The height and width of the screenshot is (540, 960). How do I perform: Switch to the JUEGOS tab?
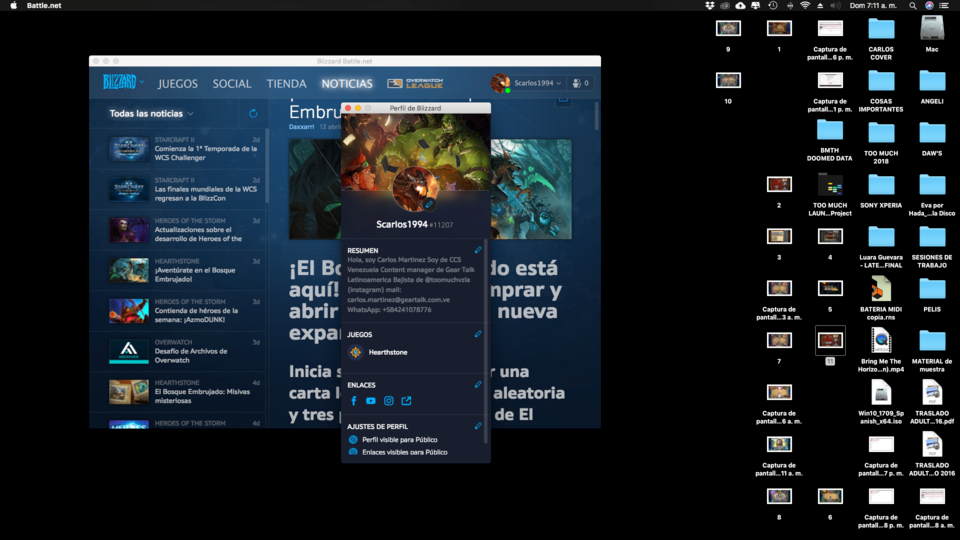(178, 84)
